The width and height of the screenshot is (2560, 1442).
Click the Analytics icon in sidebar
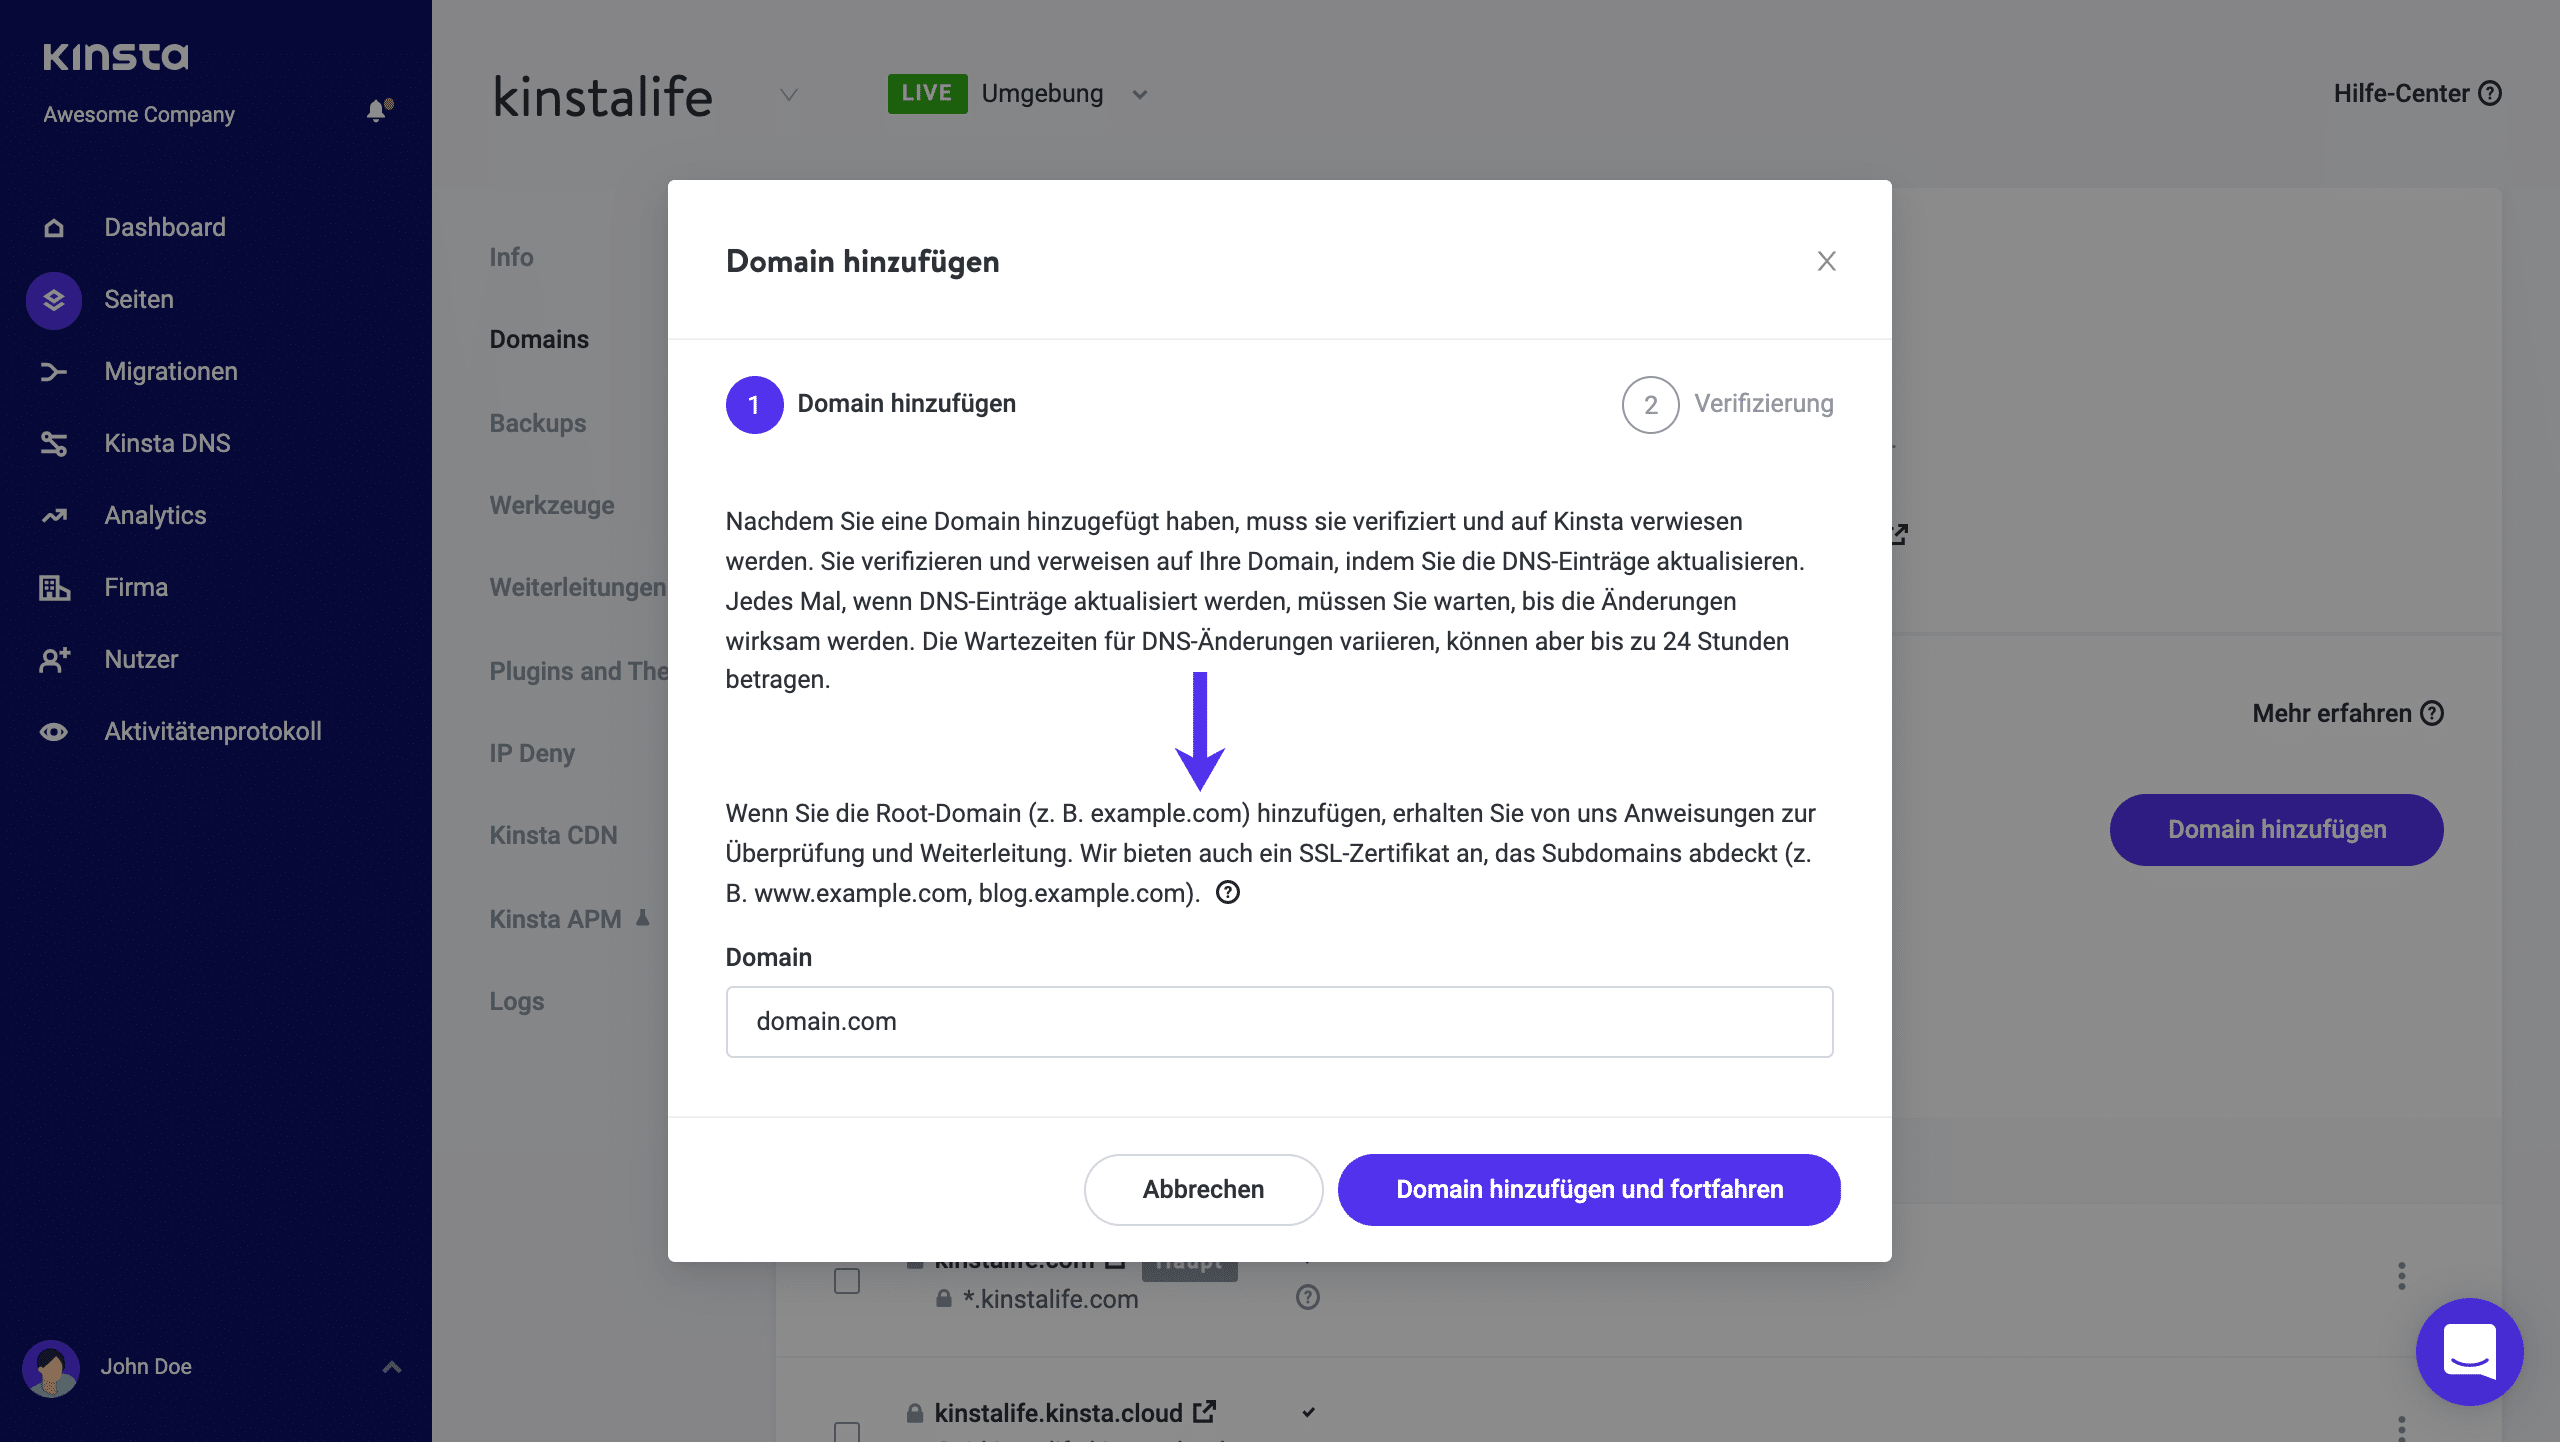(53, 515)
